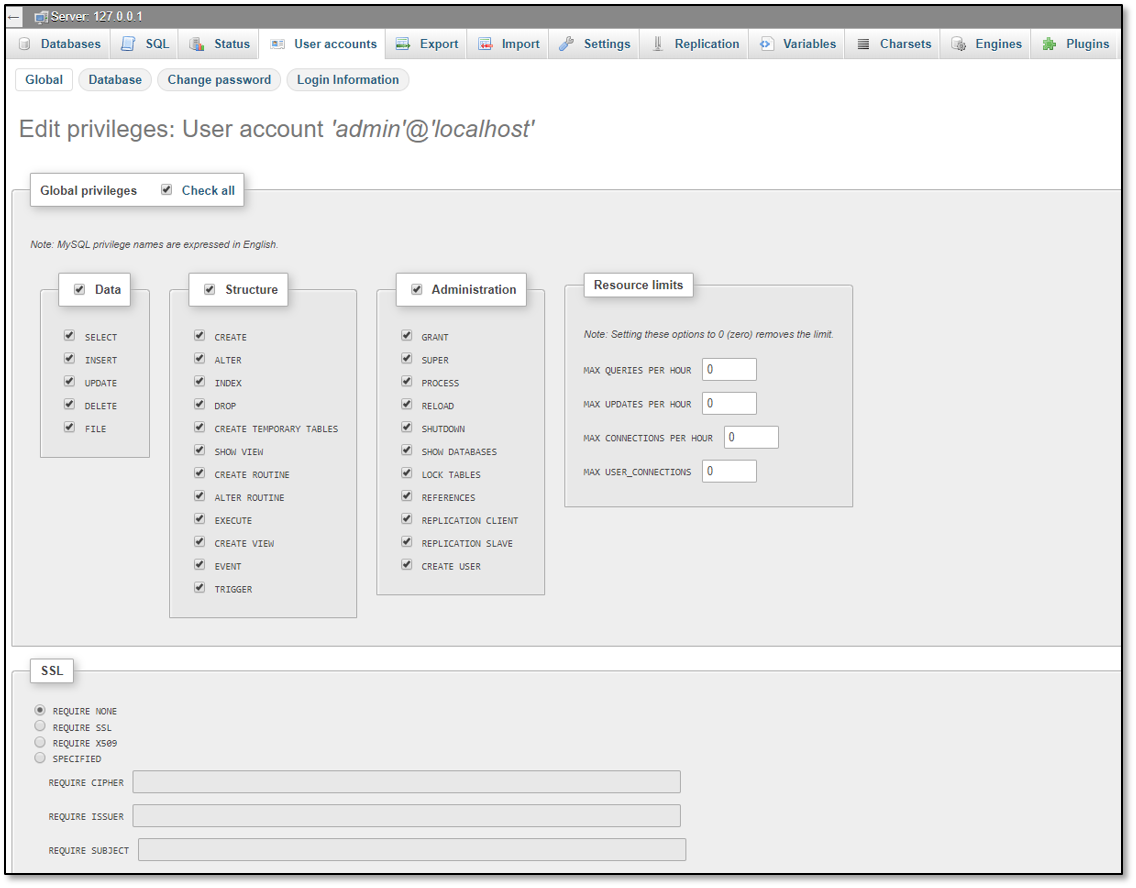The width and height of the screenshot is (1136, 888).
Task: Uncheck the CREATE TEMPORARY TABLES privilege
Action: tap(199, 427)
